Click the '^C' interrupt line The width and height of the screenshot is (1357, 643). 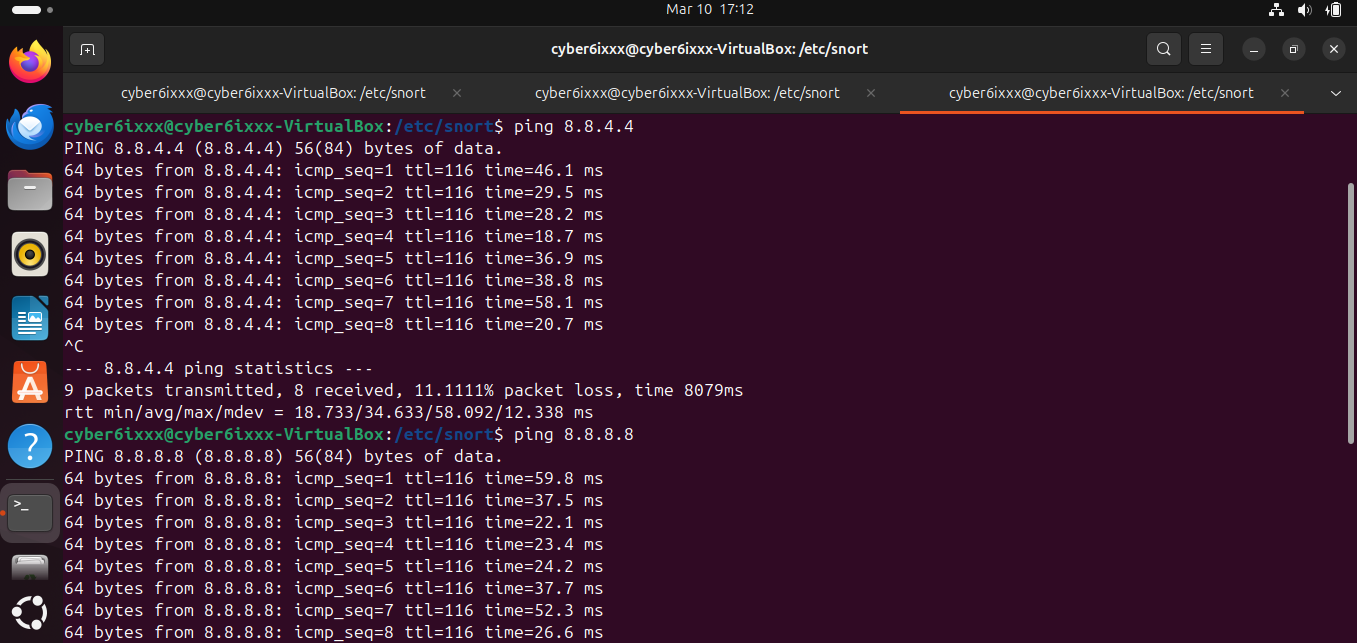[x=74, y=347]
